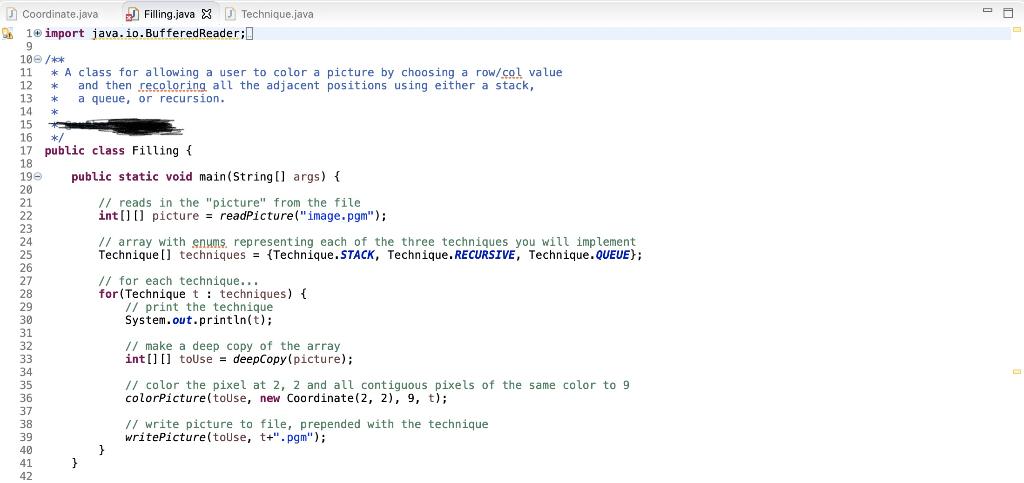Click "main" in the method signature
Viewport: 1024px width, 483px height.
pyautogui.click(x=212, y=177)
